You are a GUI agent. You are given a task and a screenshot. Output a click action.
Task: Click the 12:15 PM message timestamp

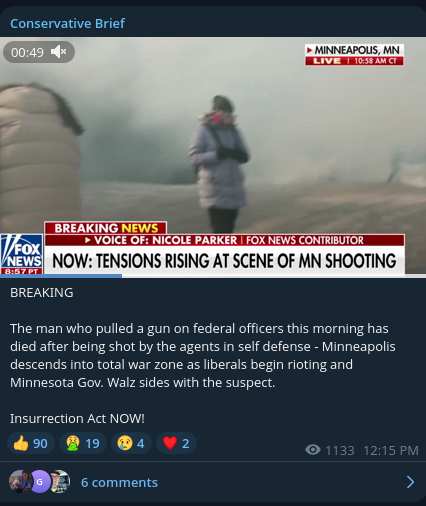(391, 450)
